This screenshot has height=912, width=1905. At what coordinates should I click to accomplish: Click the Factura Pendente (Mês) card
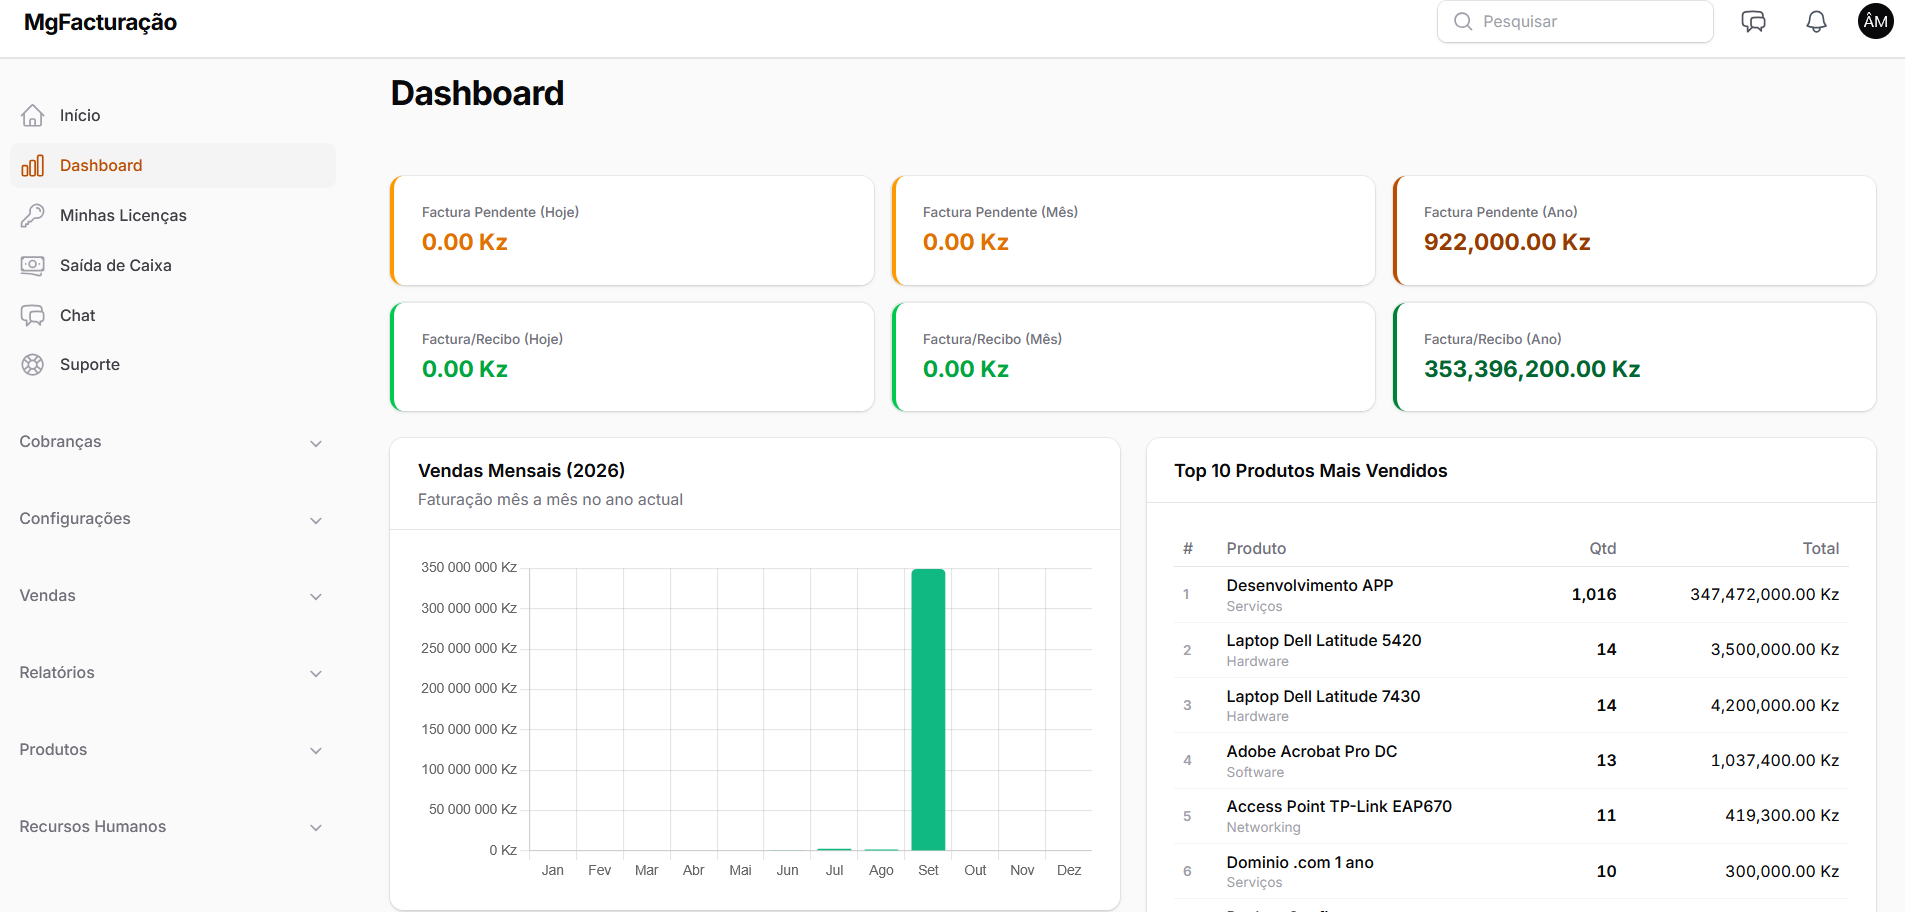[x=1133, y=231]
